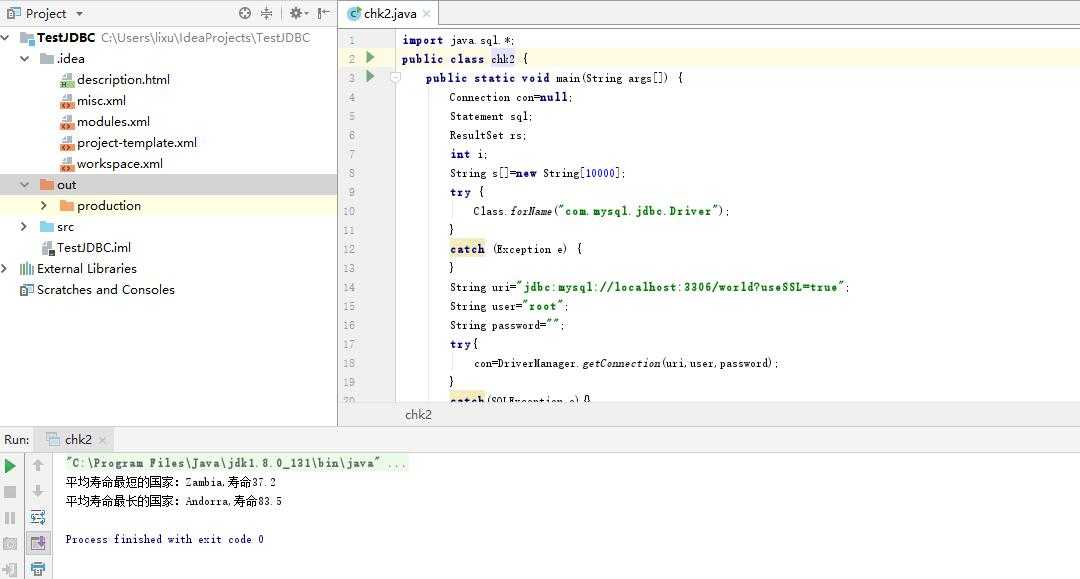Image resolution: width=1080 pixels, height=579 pixels.
Task: Toggle soft-wrap in Run console
Action: 38,518
